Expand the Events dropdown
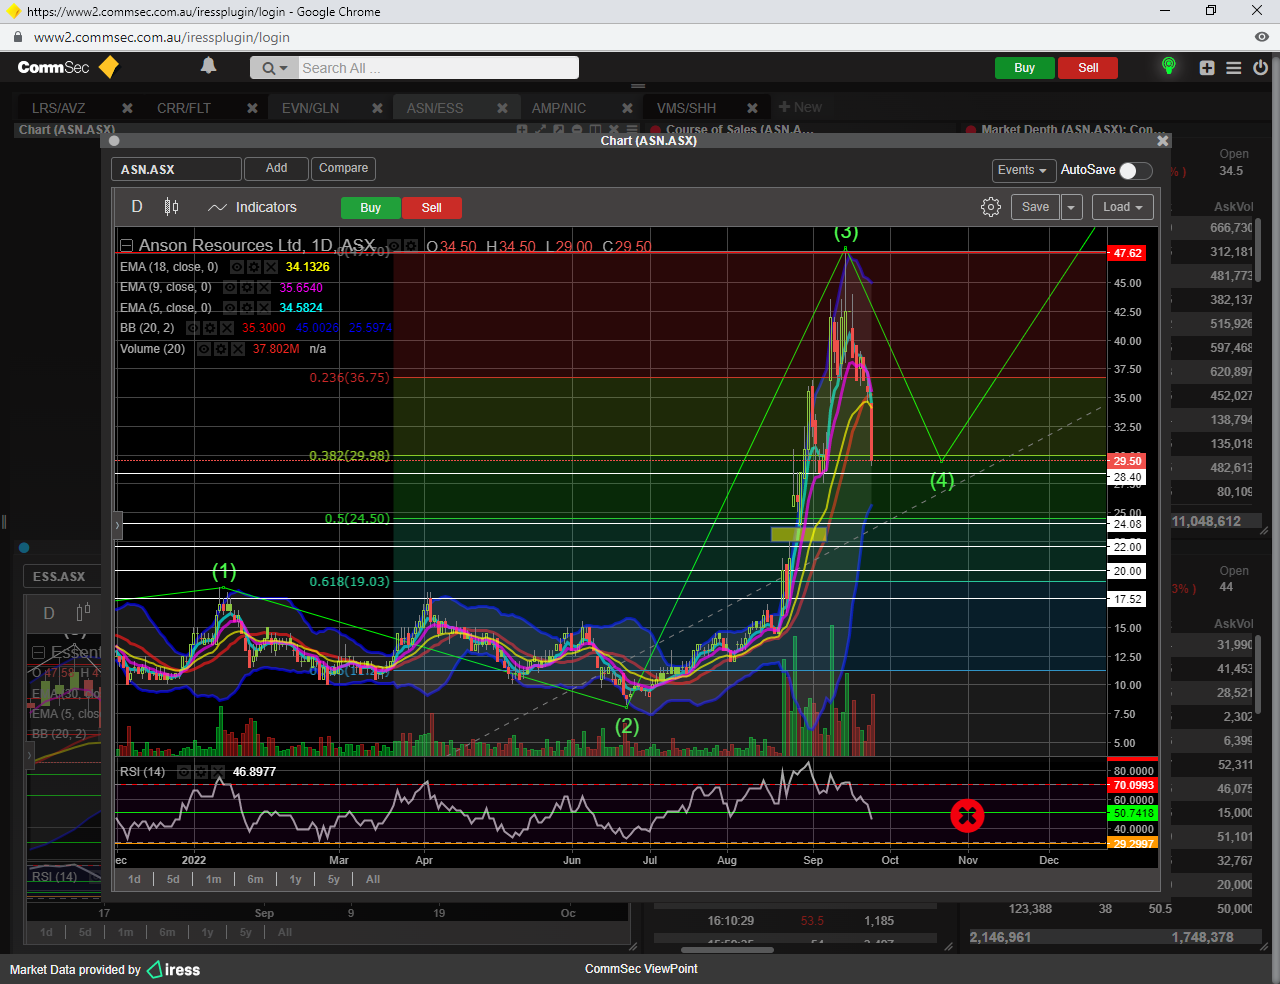 click(1022, 170)
